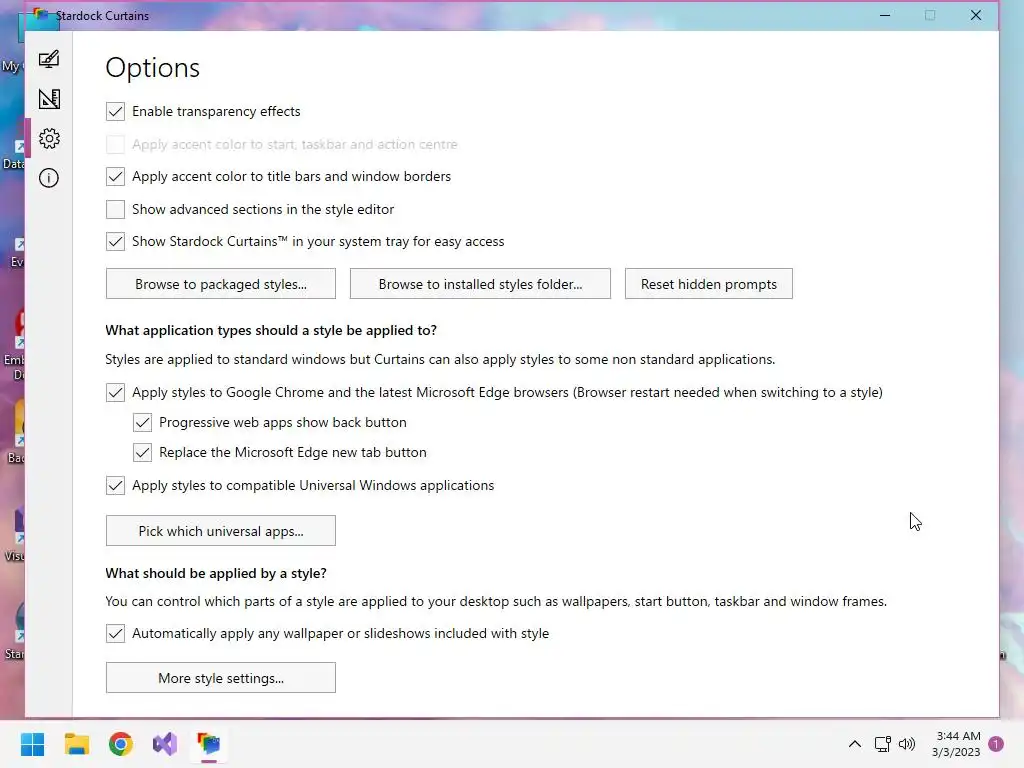The height and width of the screenshot is (768, 1024).
Task: Toggle Replace Microsoft Edge new tab button
Action: (x=142, y=453)
